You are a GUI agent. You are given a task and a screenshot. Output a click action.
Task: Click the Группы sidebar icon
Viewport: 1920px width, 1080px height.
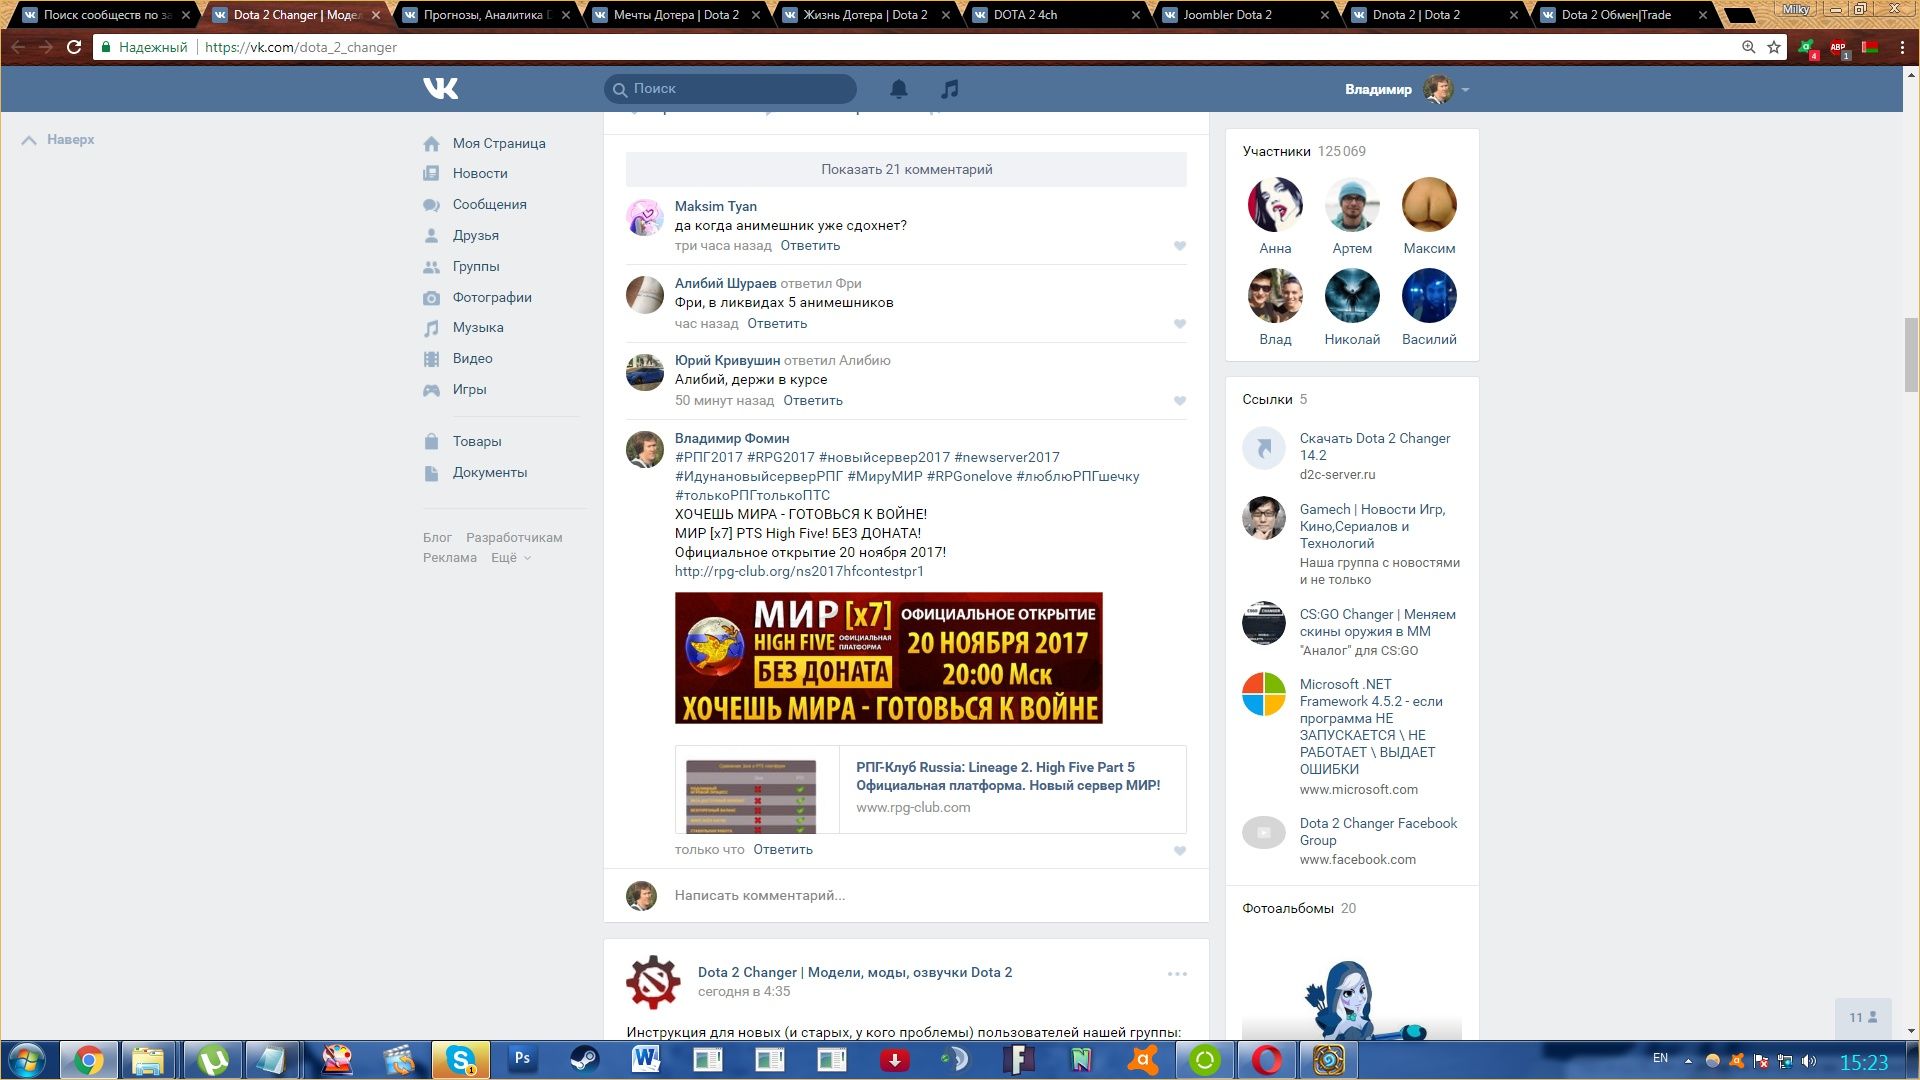click(431, 267)
